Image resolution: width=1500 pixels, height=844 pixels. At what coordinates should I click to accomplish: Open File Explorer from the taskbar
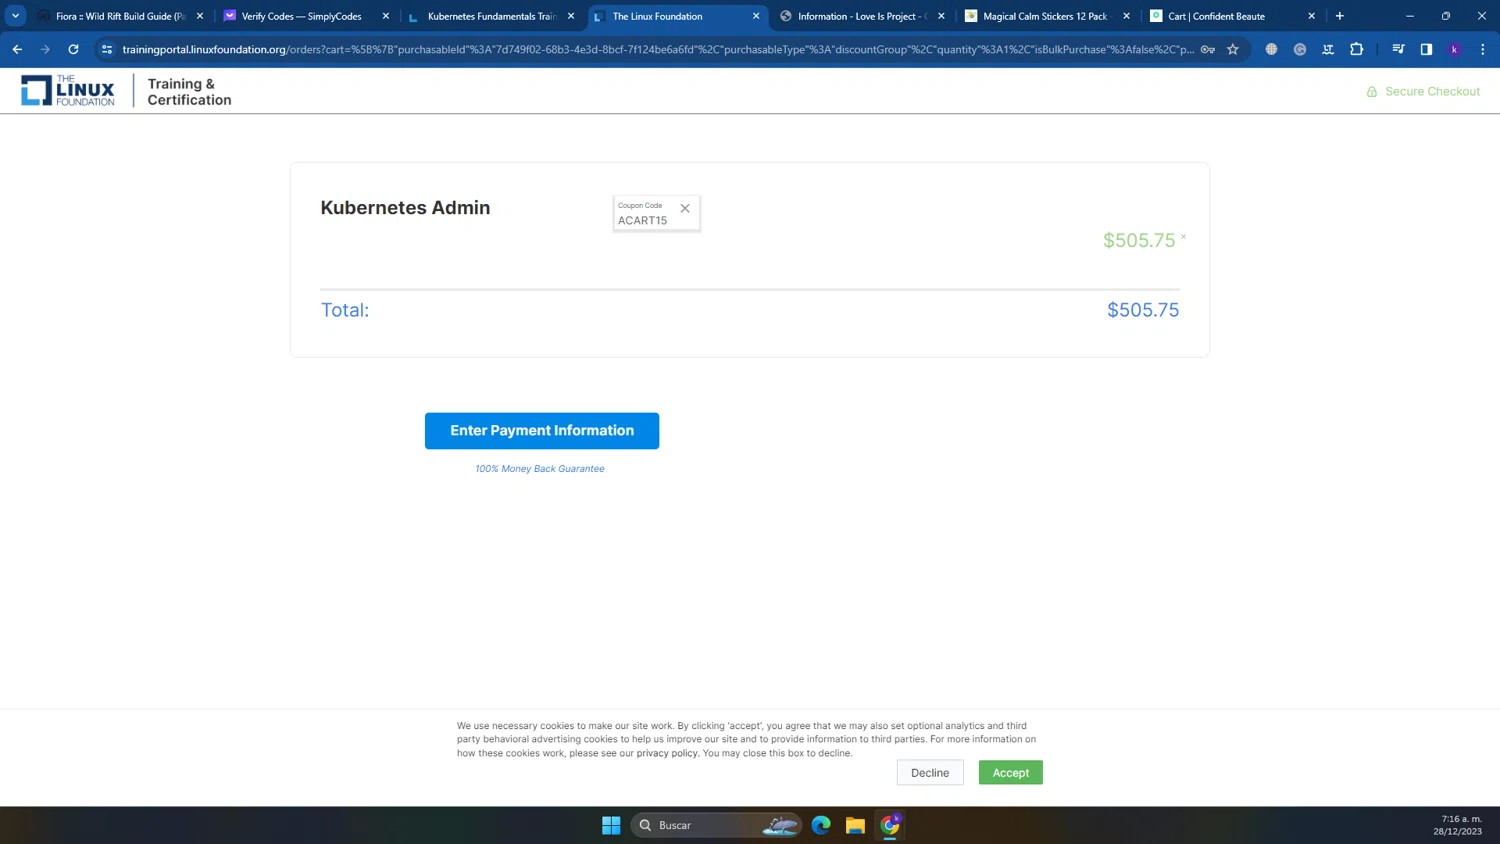tap(855, 825)
